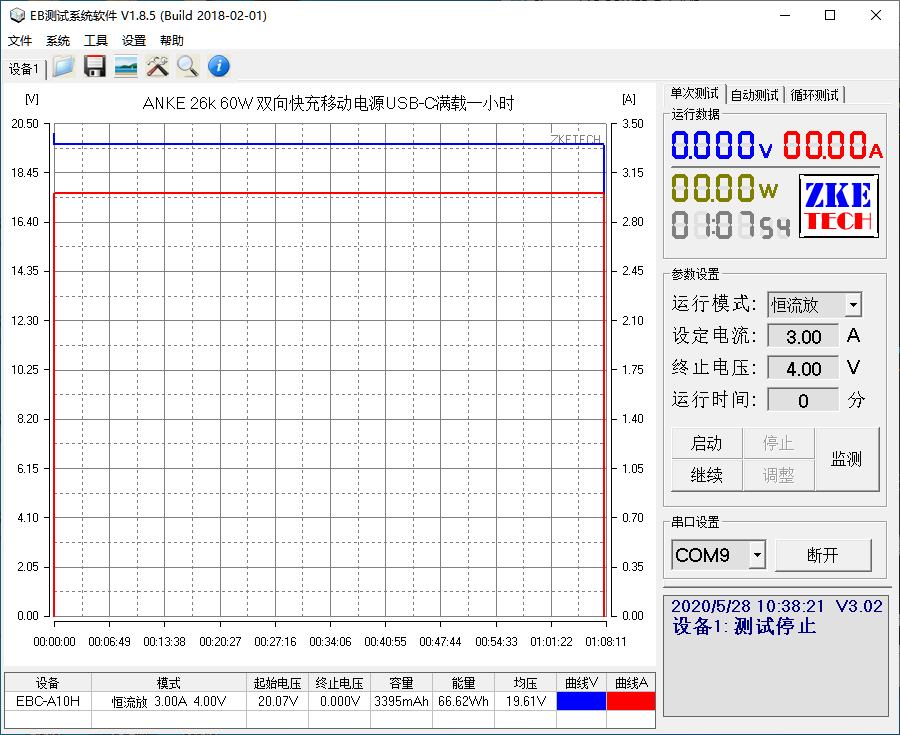The width and height of the screenshot is (900, 735).
Task: Click the 设备 column header
Action: (48, 683)
